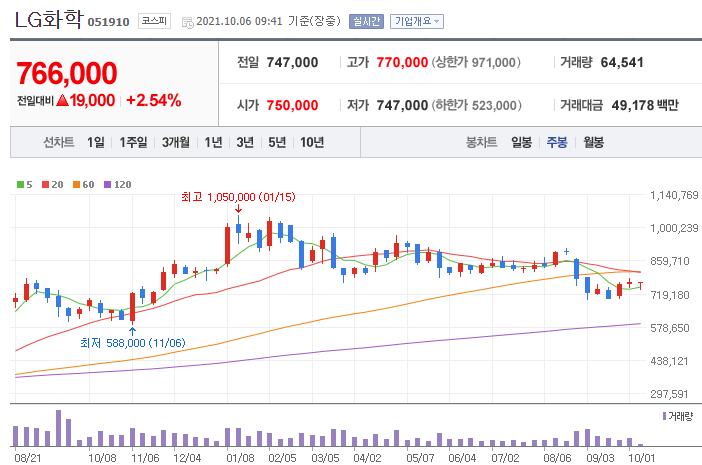Click the 01/08 date axis label
The height and width of the screenshot is (465, 702).
[240, 458]
